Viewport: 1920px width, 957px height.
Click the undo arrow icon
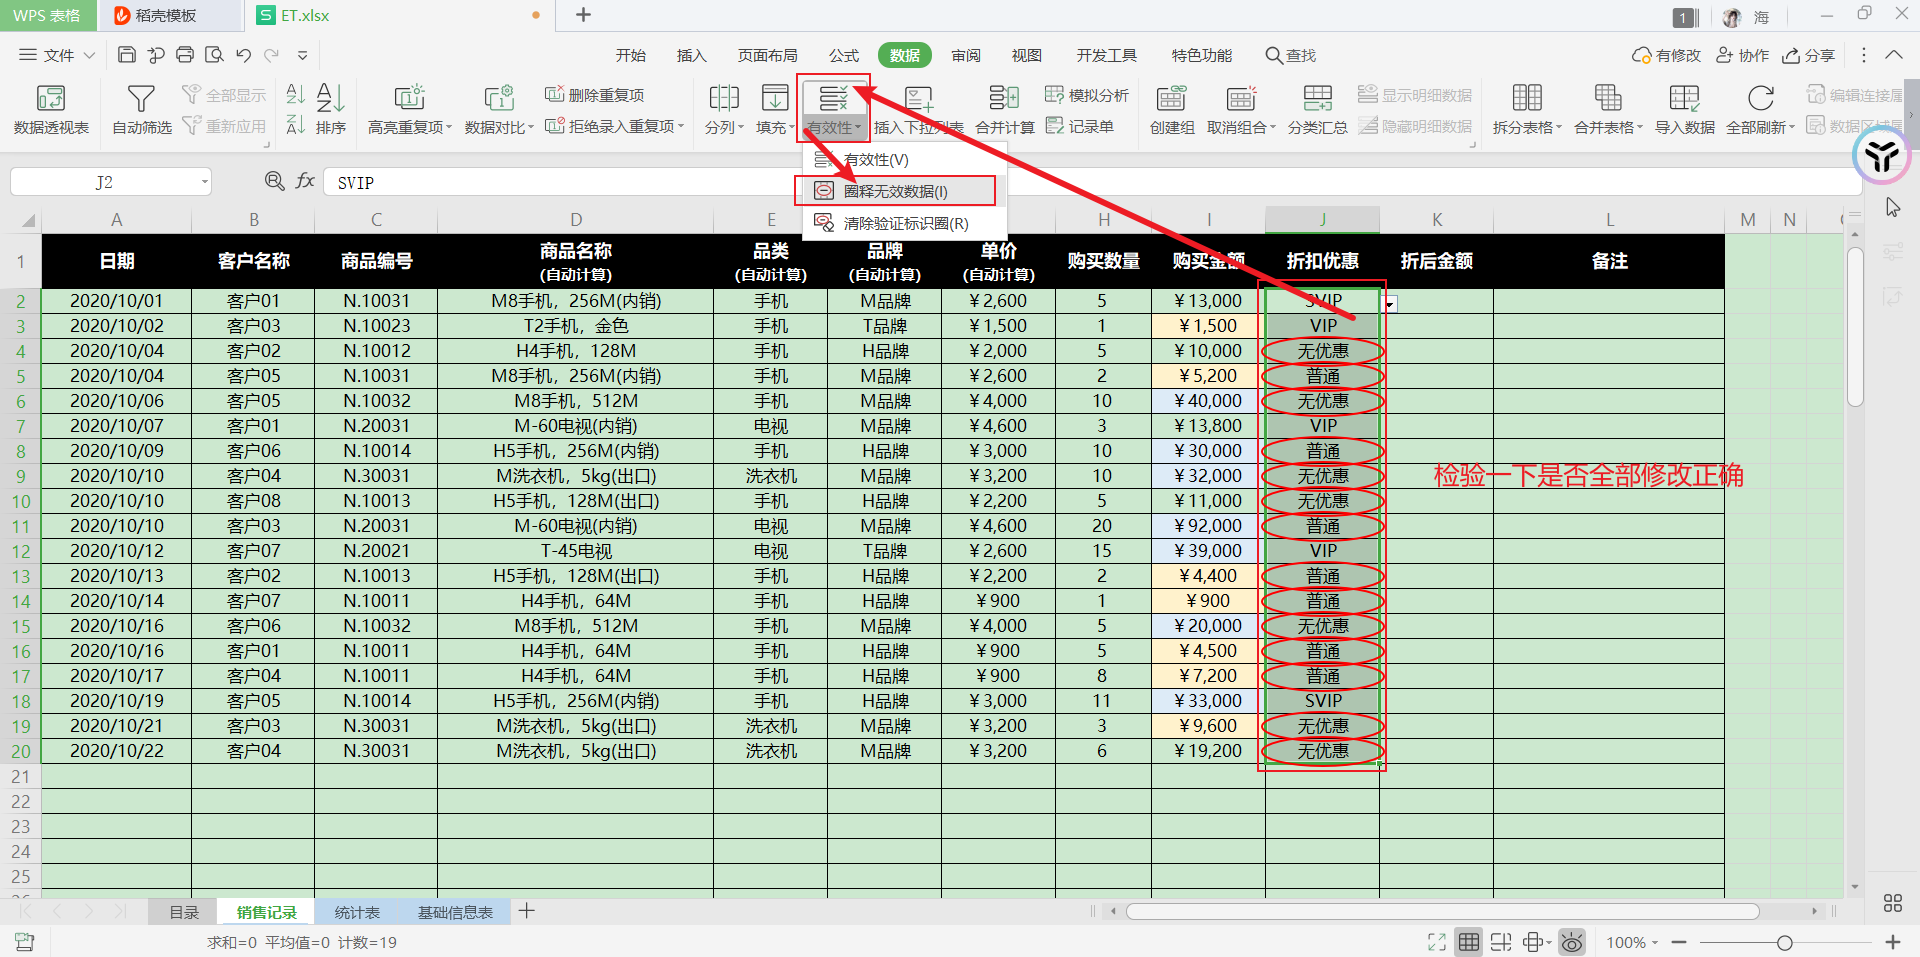tap(244, 55)
